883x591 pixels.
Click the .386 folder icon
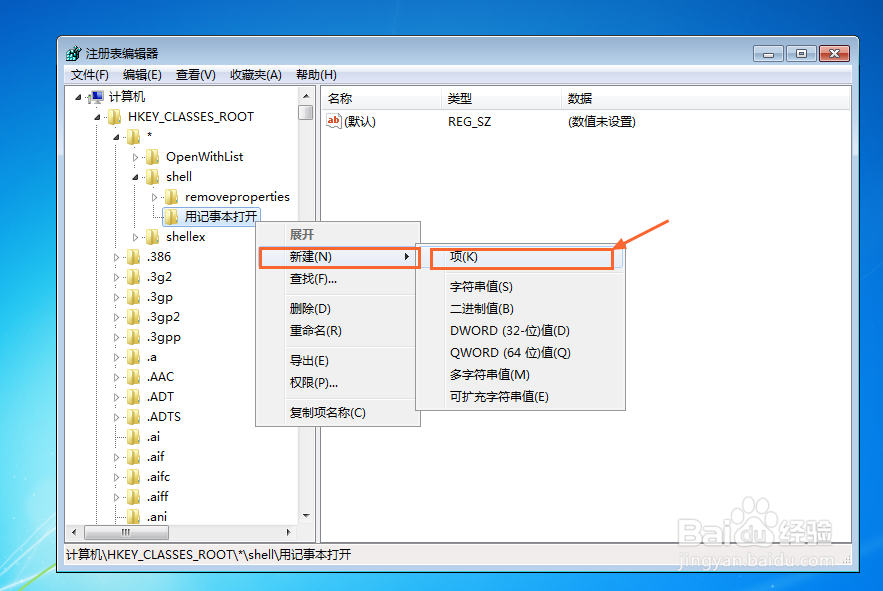pos(133,257)
